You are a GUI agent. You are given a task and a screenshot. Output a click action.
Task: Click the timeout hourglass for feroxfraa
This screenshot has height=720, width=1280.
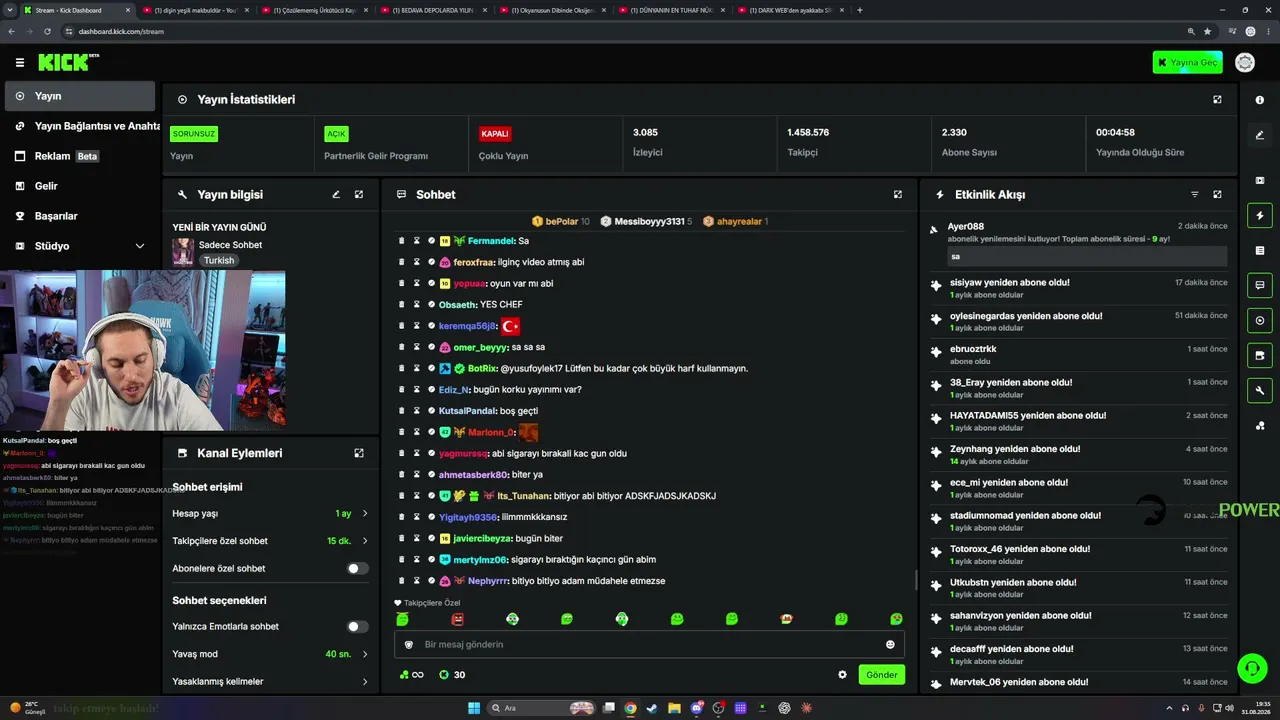(x=417, y=262)
